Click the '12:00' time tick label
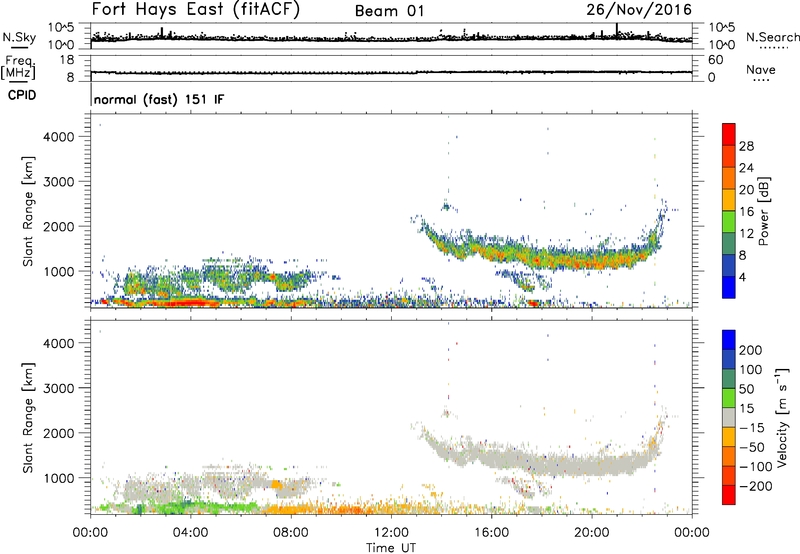Viewport: 800px width, 554px height. pyautogui.click(x=391, y=533)
